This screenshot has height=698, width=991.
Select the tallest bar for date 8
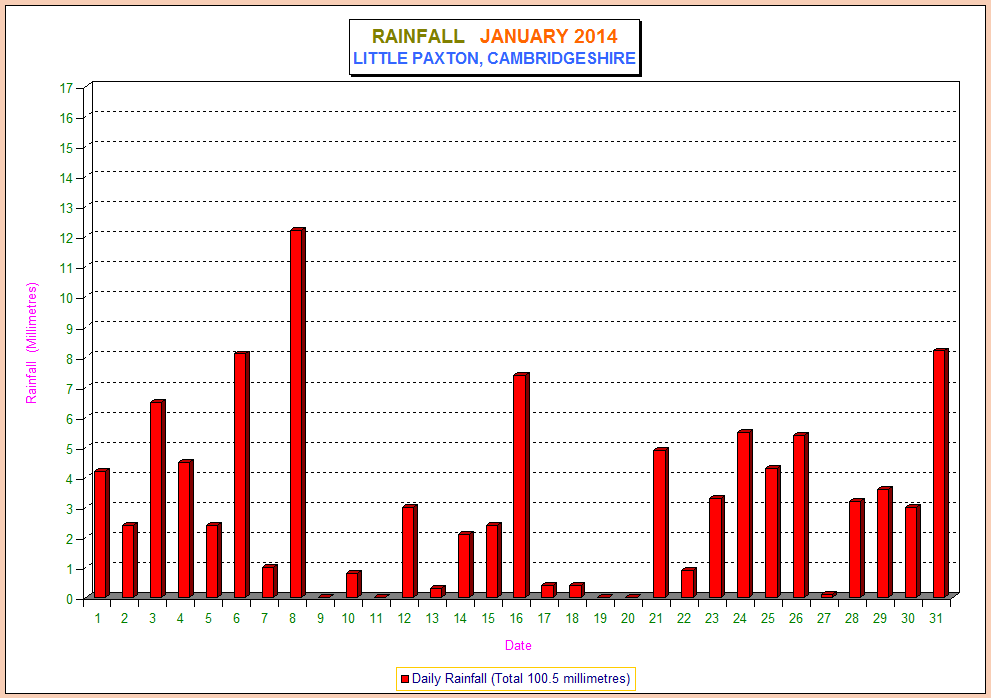[298, 413]
